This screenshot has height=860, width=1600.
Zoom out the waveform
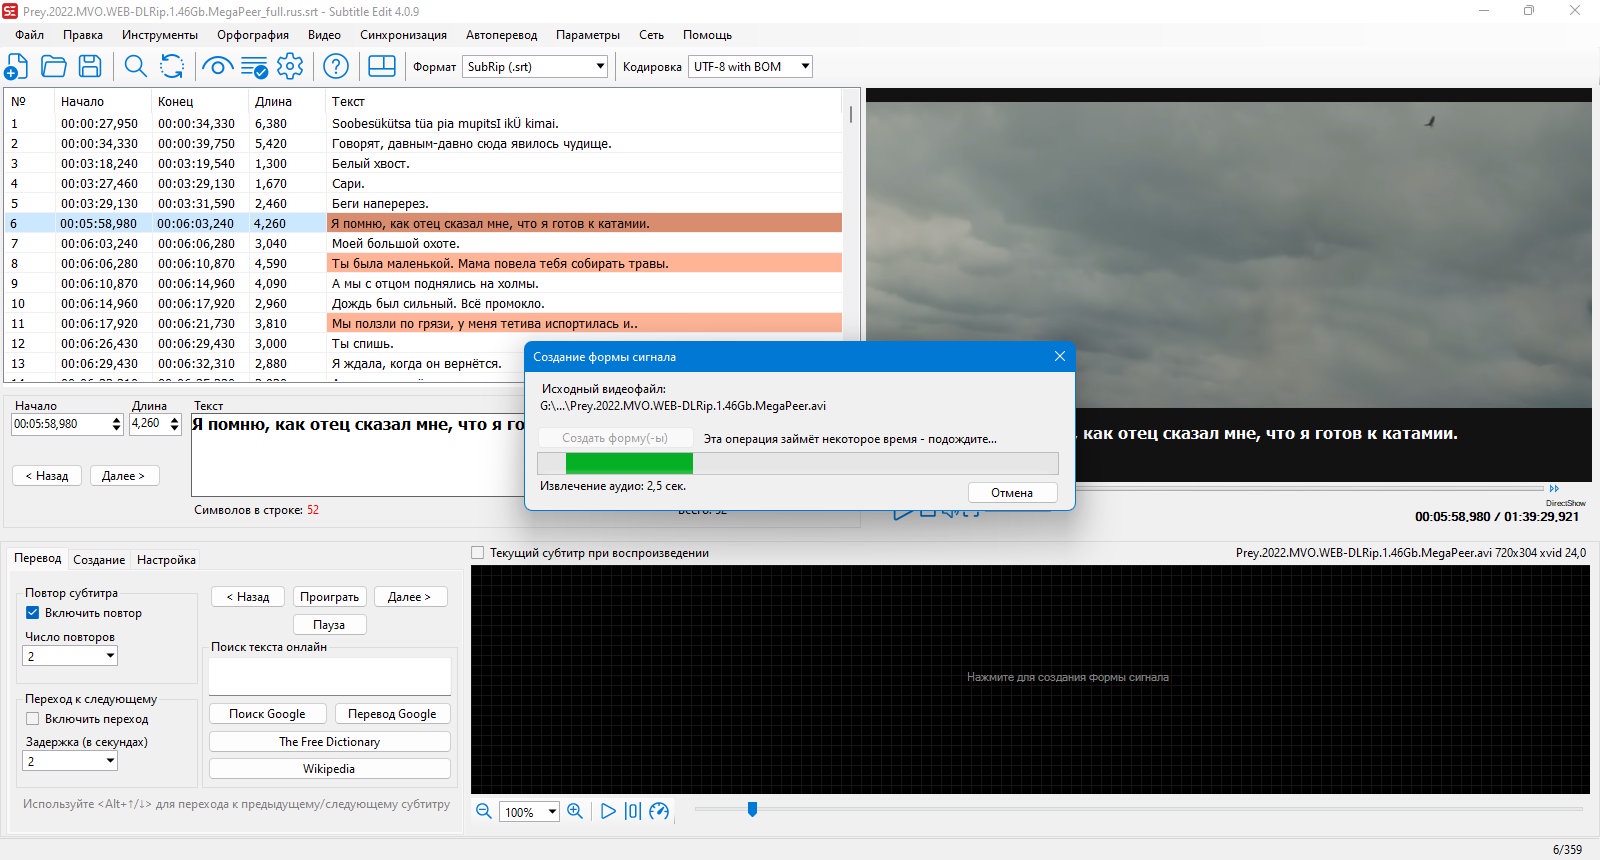tap(484, 811)
